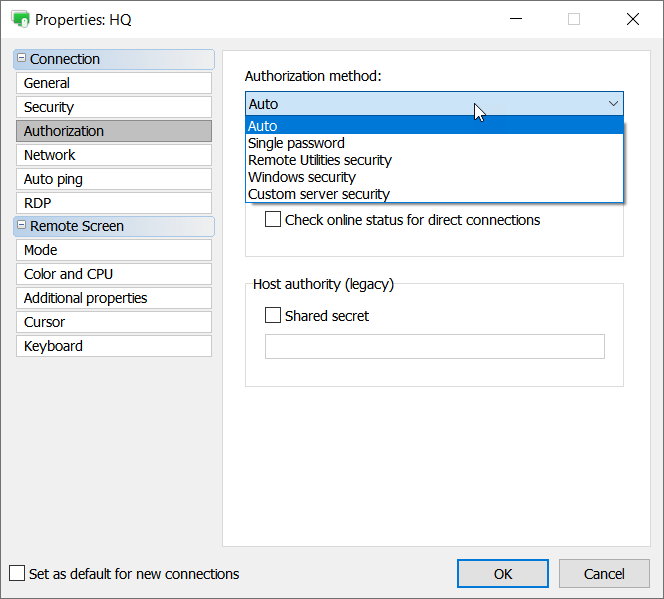The width and height of the screenshot is (664, 599).
Task: Select Custom server security option
Action: [x=319, y=194]
